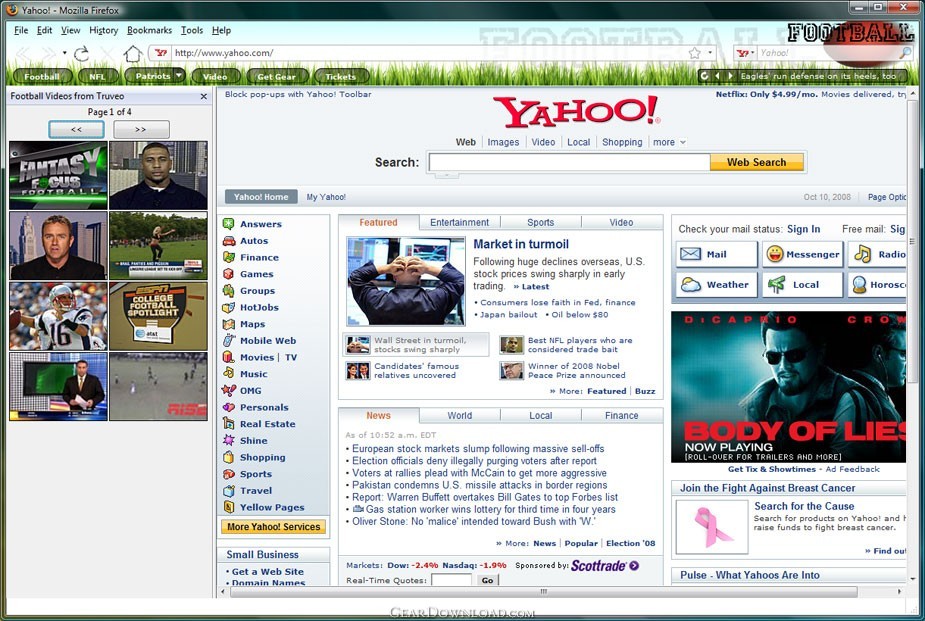The height and width of the screenshot is (621, 925).
Task: Open the Finance icon
Action: [229, 257]
